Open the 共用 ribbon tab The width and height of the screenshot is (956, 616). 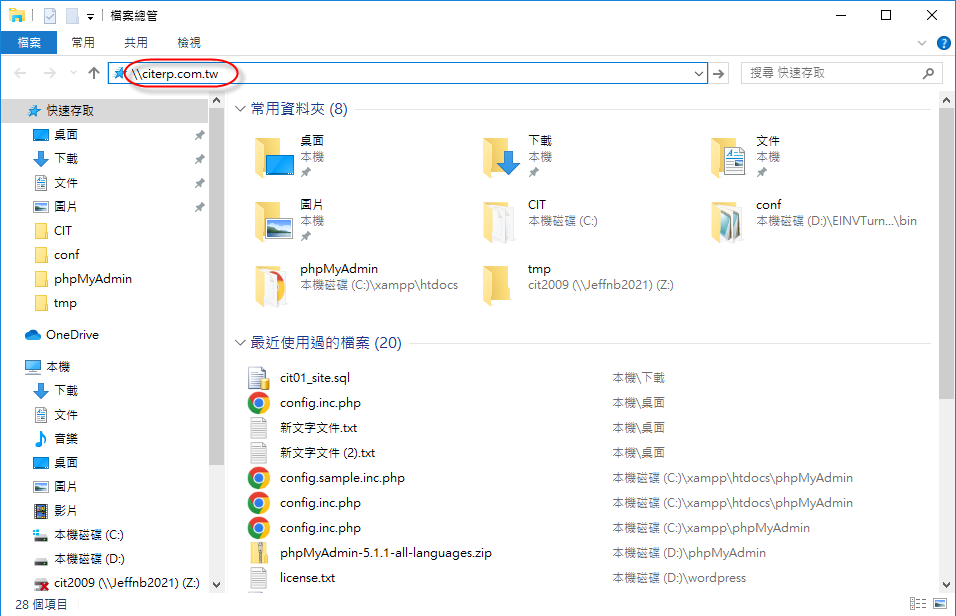[136, 43]
